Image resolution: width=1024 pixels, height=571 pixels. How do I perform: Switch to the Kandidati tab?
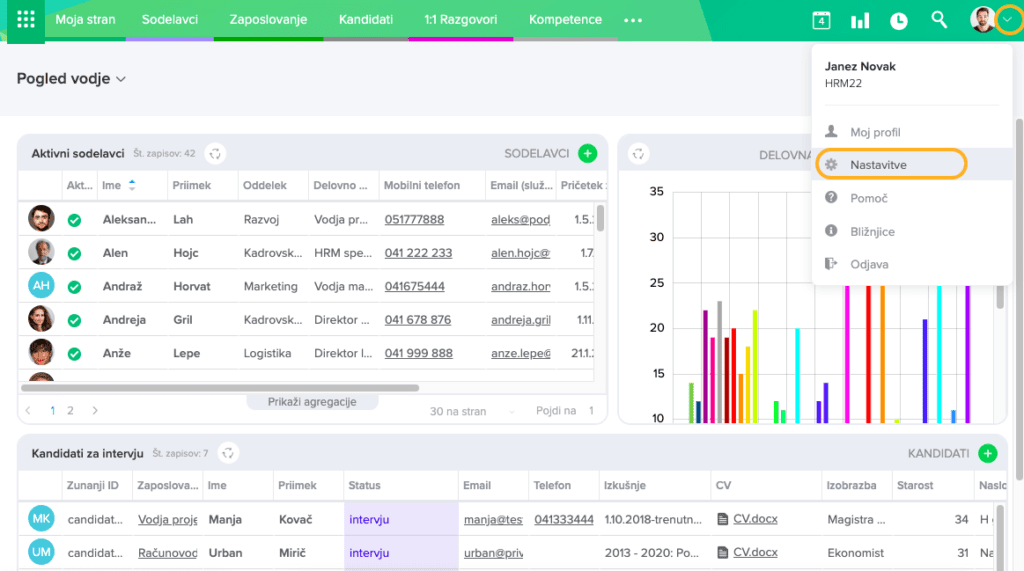pos(365,20)
